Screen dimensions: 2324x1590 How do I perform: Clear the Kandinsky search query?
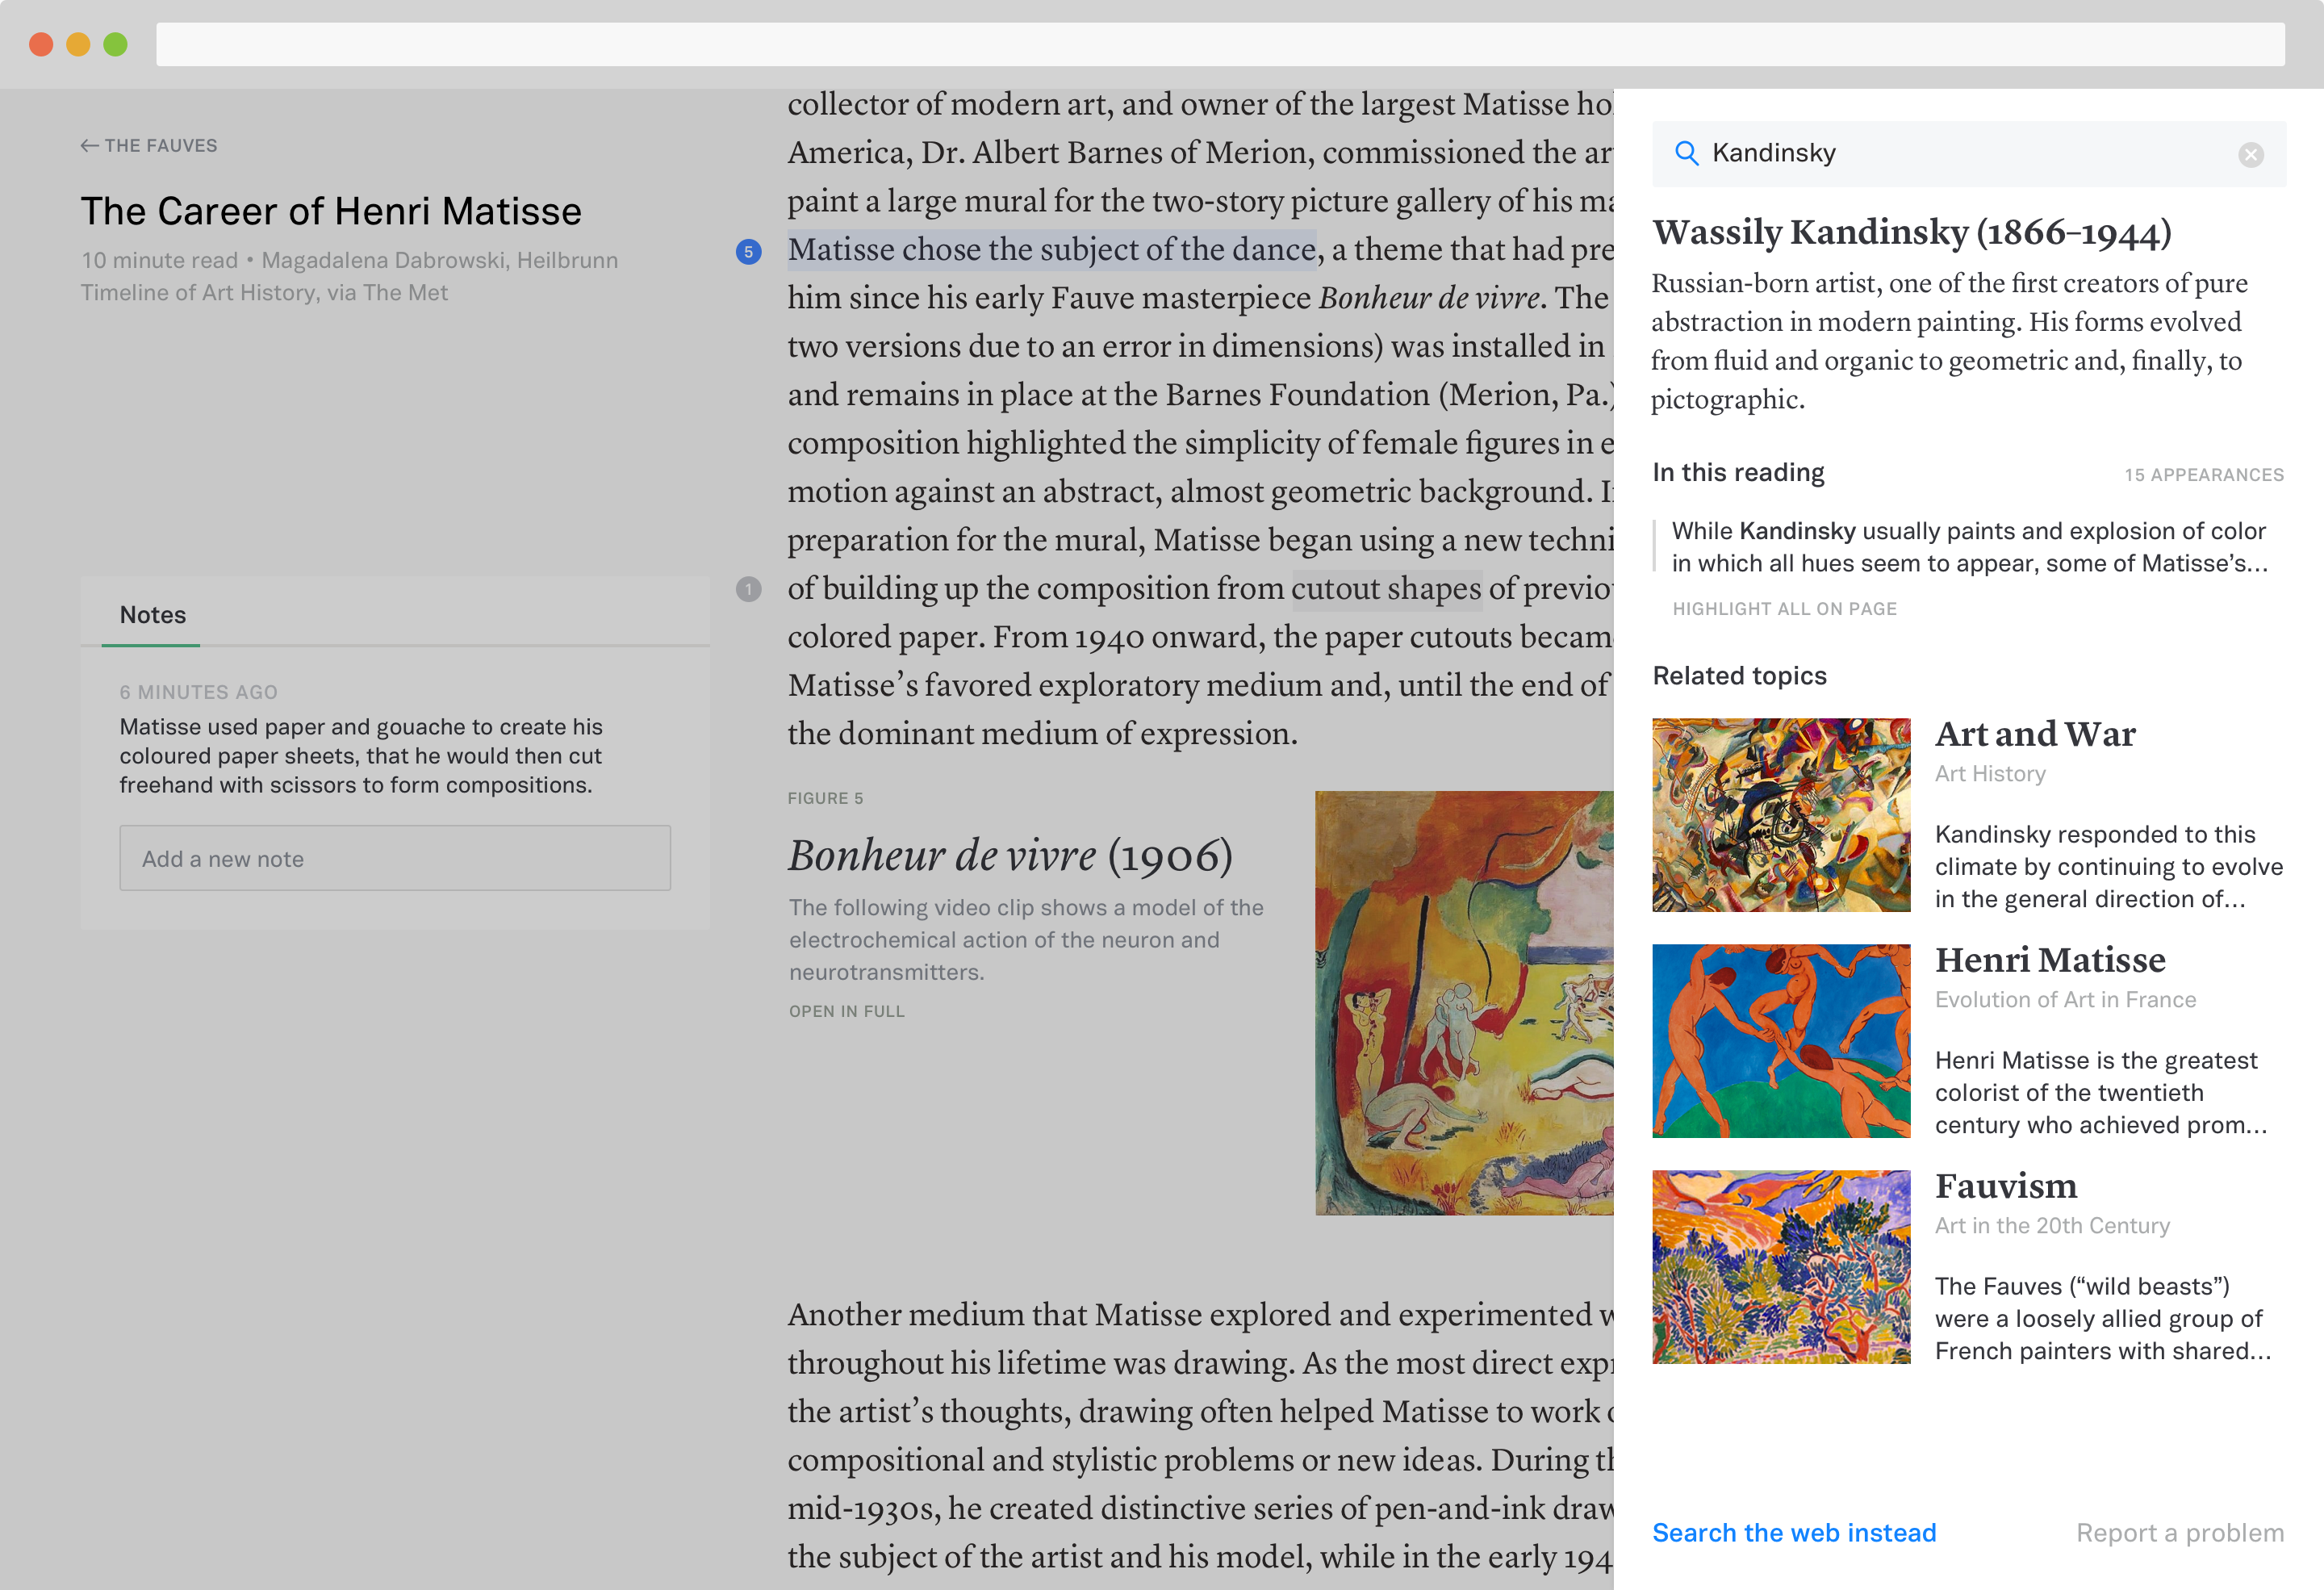point(2250,154)
